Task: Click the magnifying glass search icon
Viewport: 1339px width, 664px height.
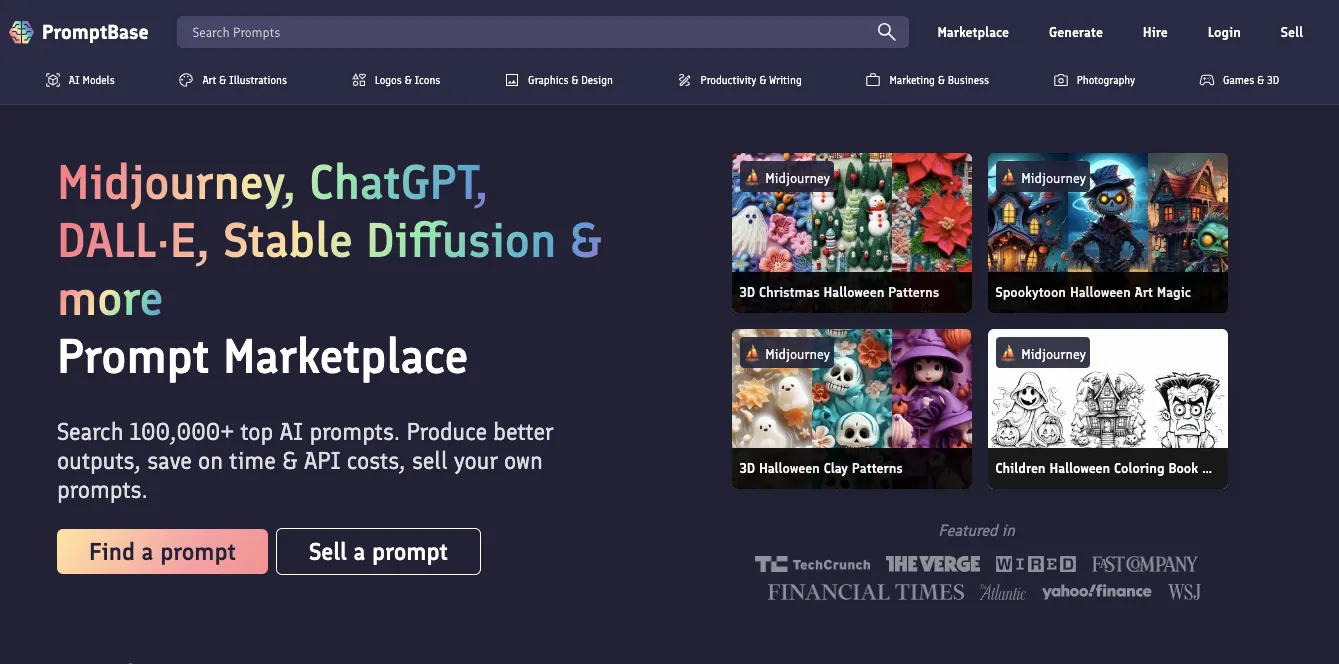Action: point(886,32)
